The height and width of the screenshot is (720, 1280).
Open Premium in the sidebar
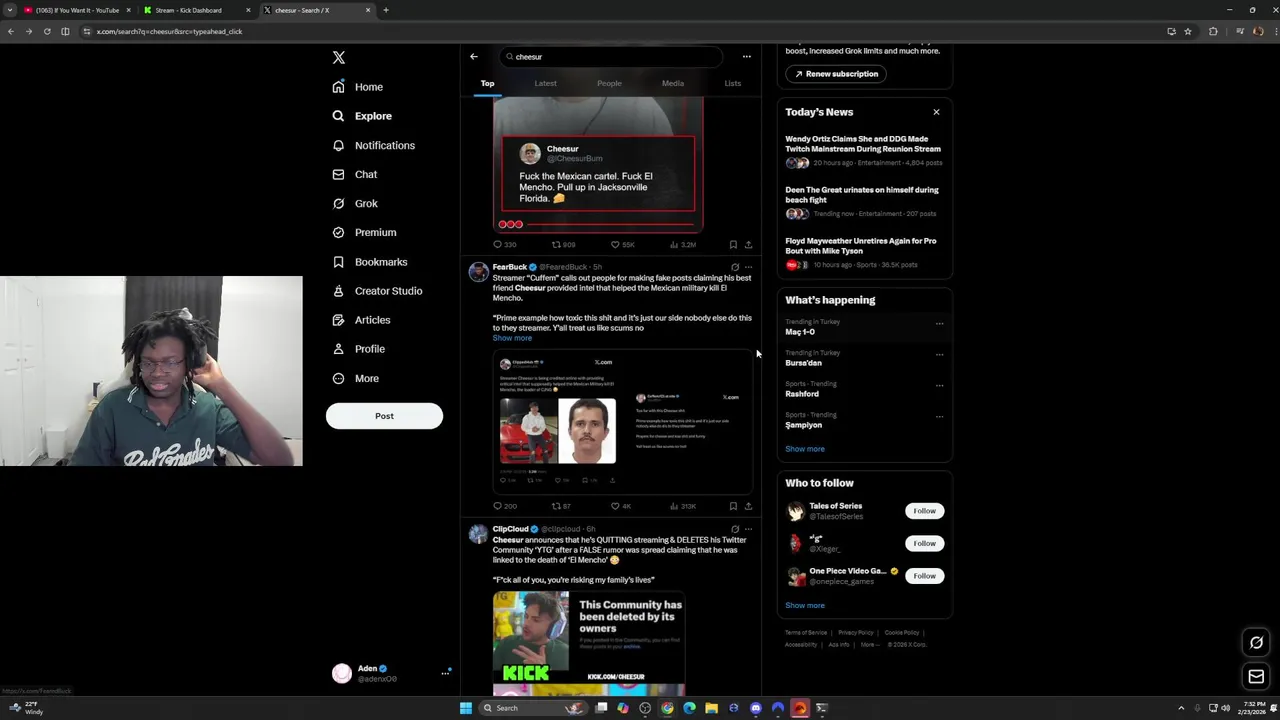pyautogui.click(x=364, y=232)
